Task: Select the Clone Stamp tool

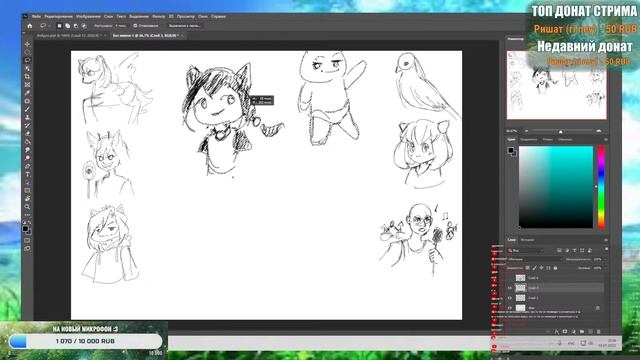Action: [x=27, y=118]
